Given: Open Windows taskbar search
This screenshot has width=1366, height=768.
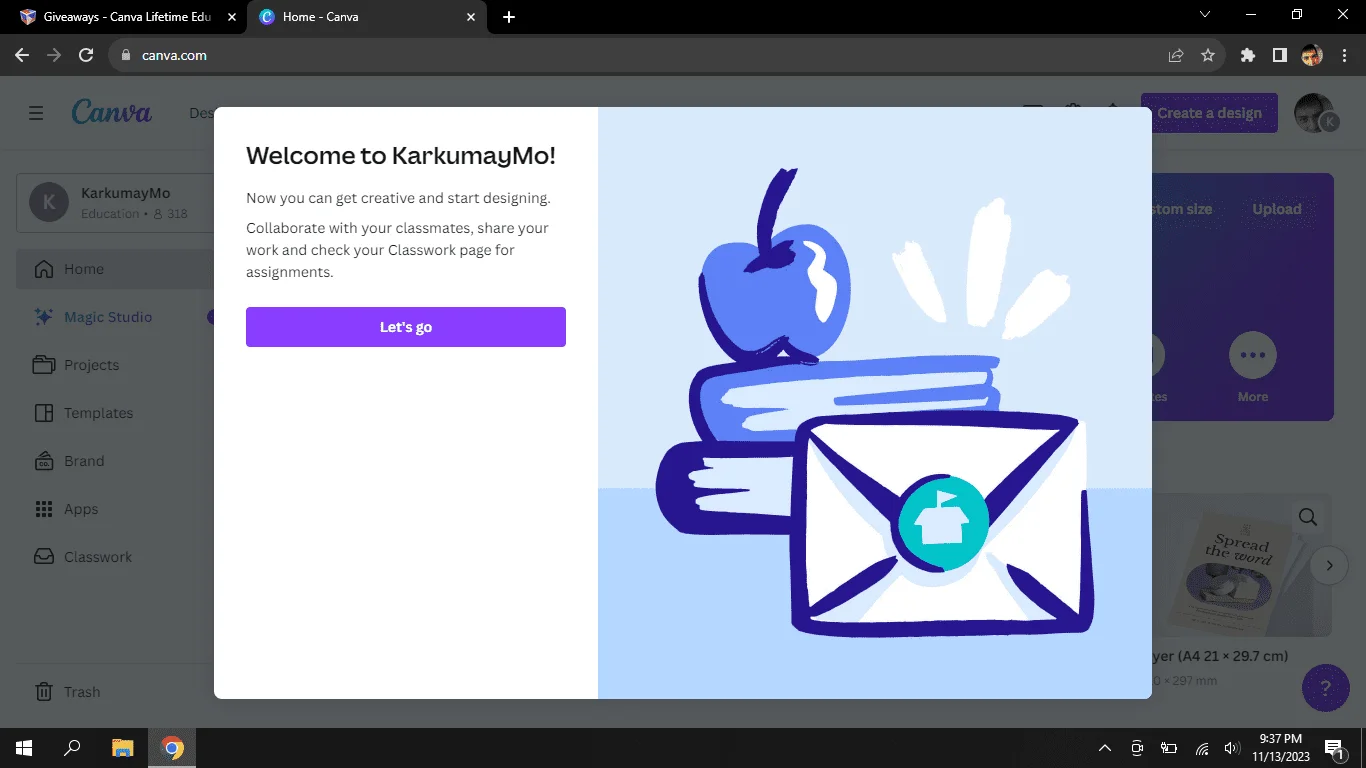Looking at the screenshot, I should click(x=72, y=748).
